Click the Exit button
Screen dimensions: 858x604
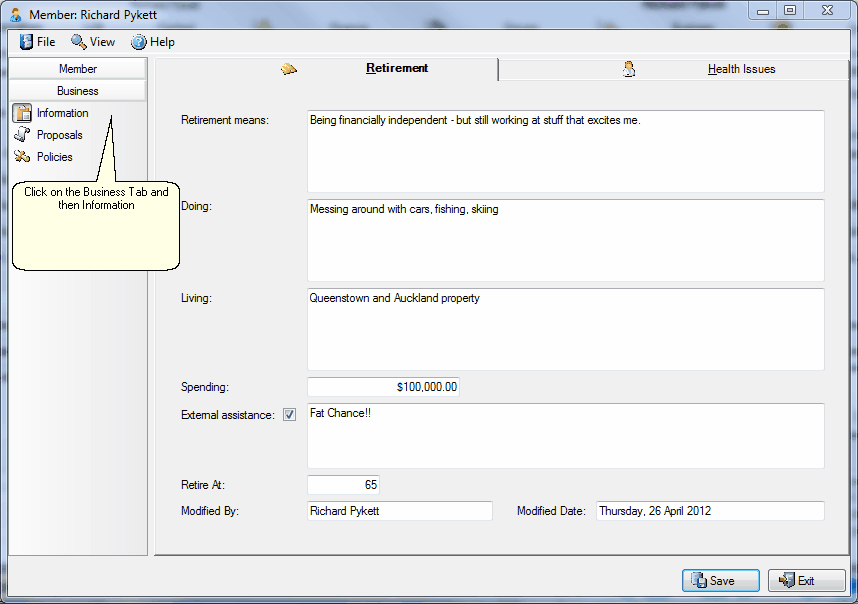[807, 580]
